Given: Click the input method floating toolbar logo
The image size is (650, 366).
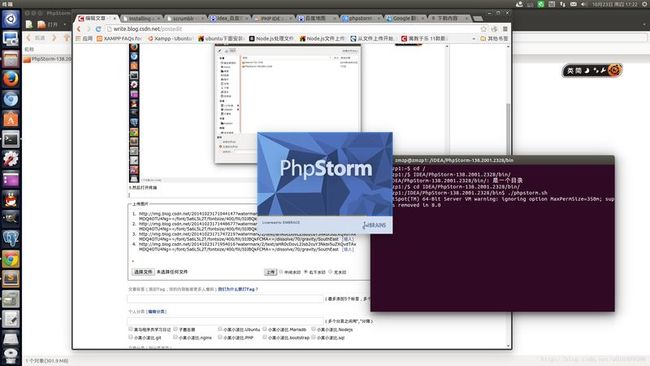Looking at the screenshot, I should (x=614, y=70).
